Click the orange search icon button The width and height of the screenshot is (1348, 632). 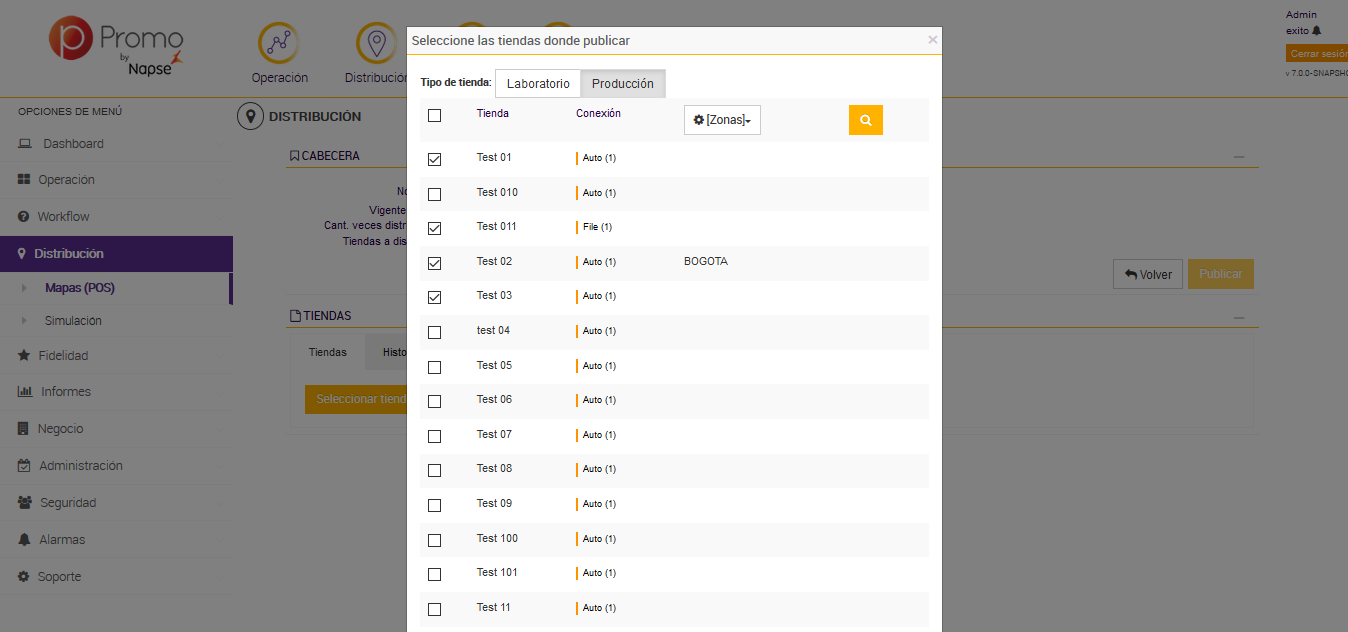click(x=865, y=120)
